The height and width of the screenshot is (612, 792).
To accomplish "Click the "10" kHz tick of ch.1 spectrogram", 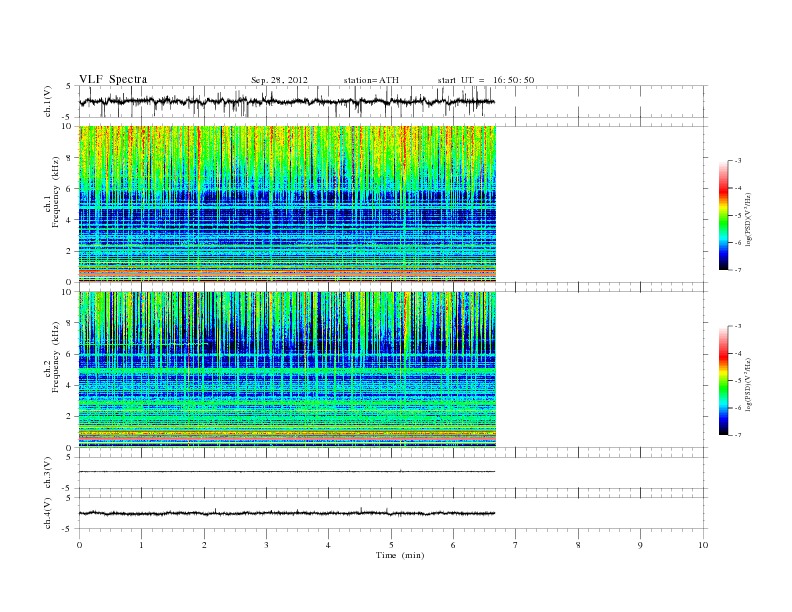I will (x=67, y=126).
